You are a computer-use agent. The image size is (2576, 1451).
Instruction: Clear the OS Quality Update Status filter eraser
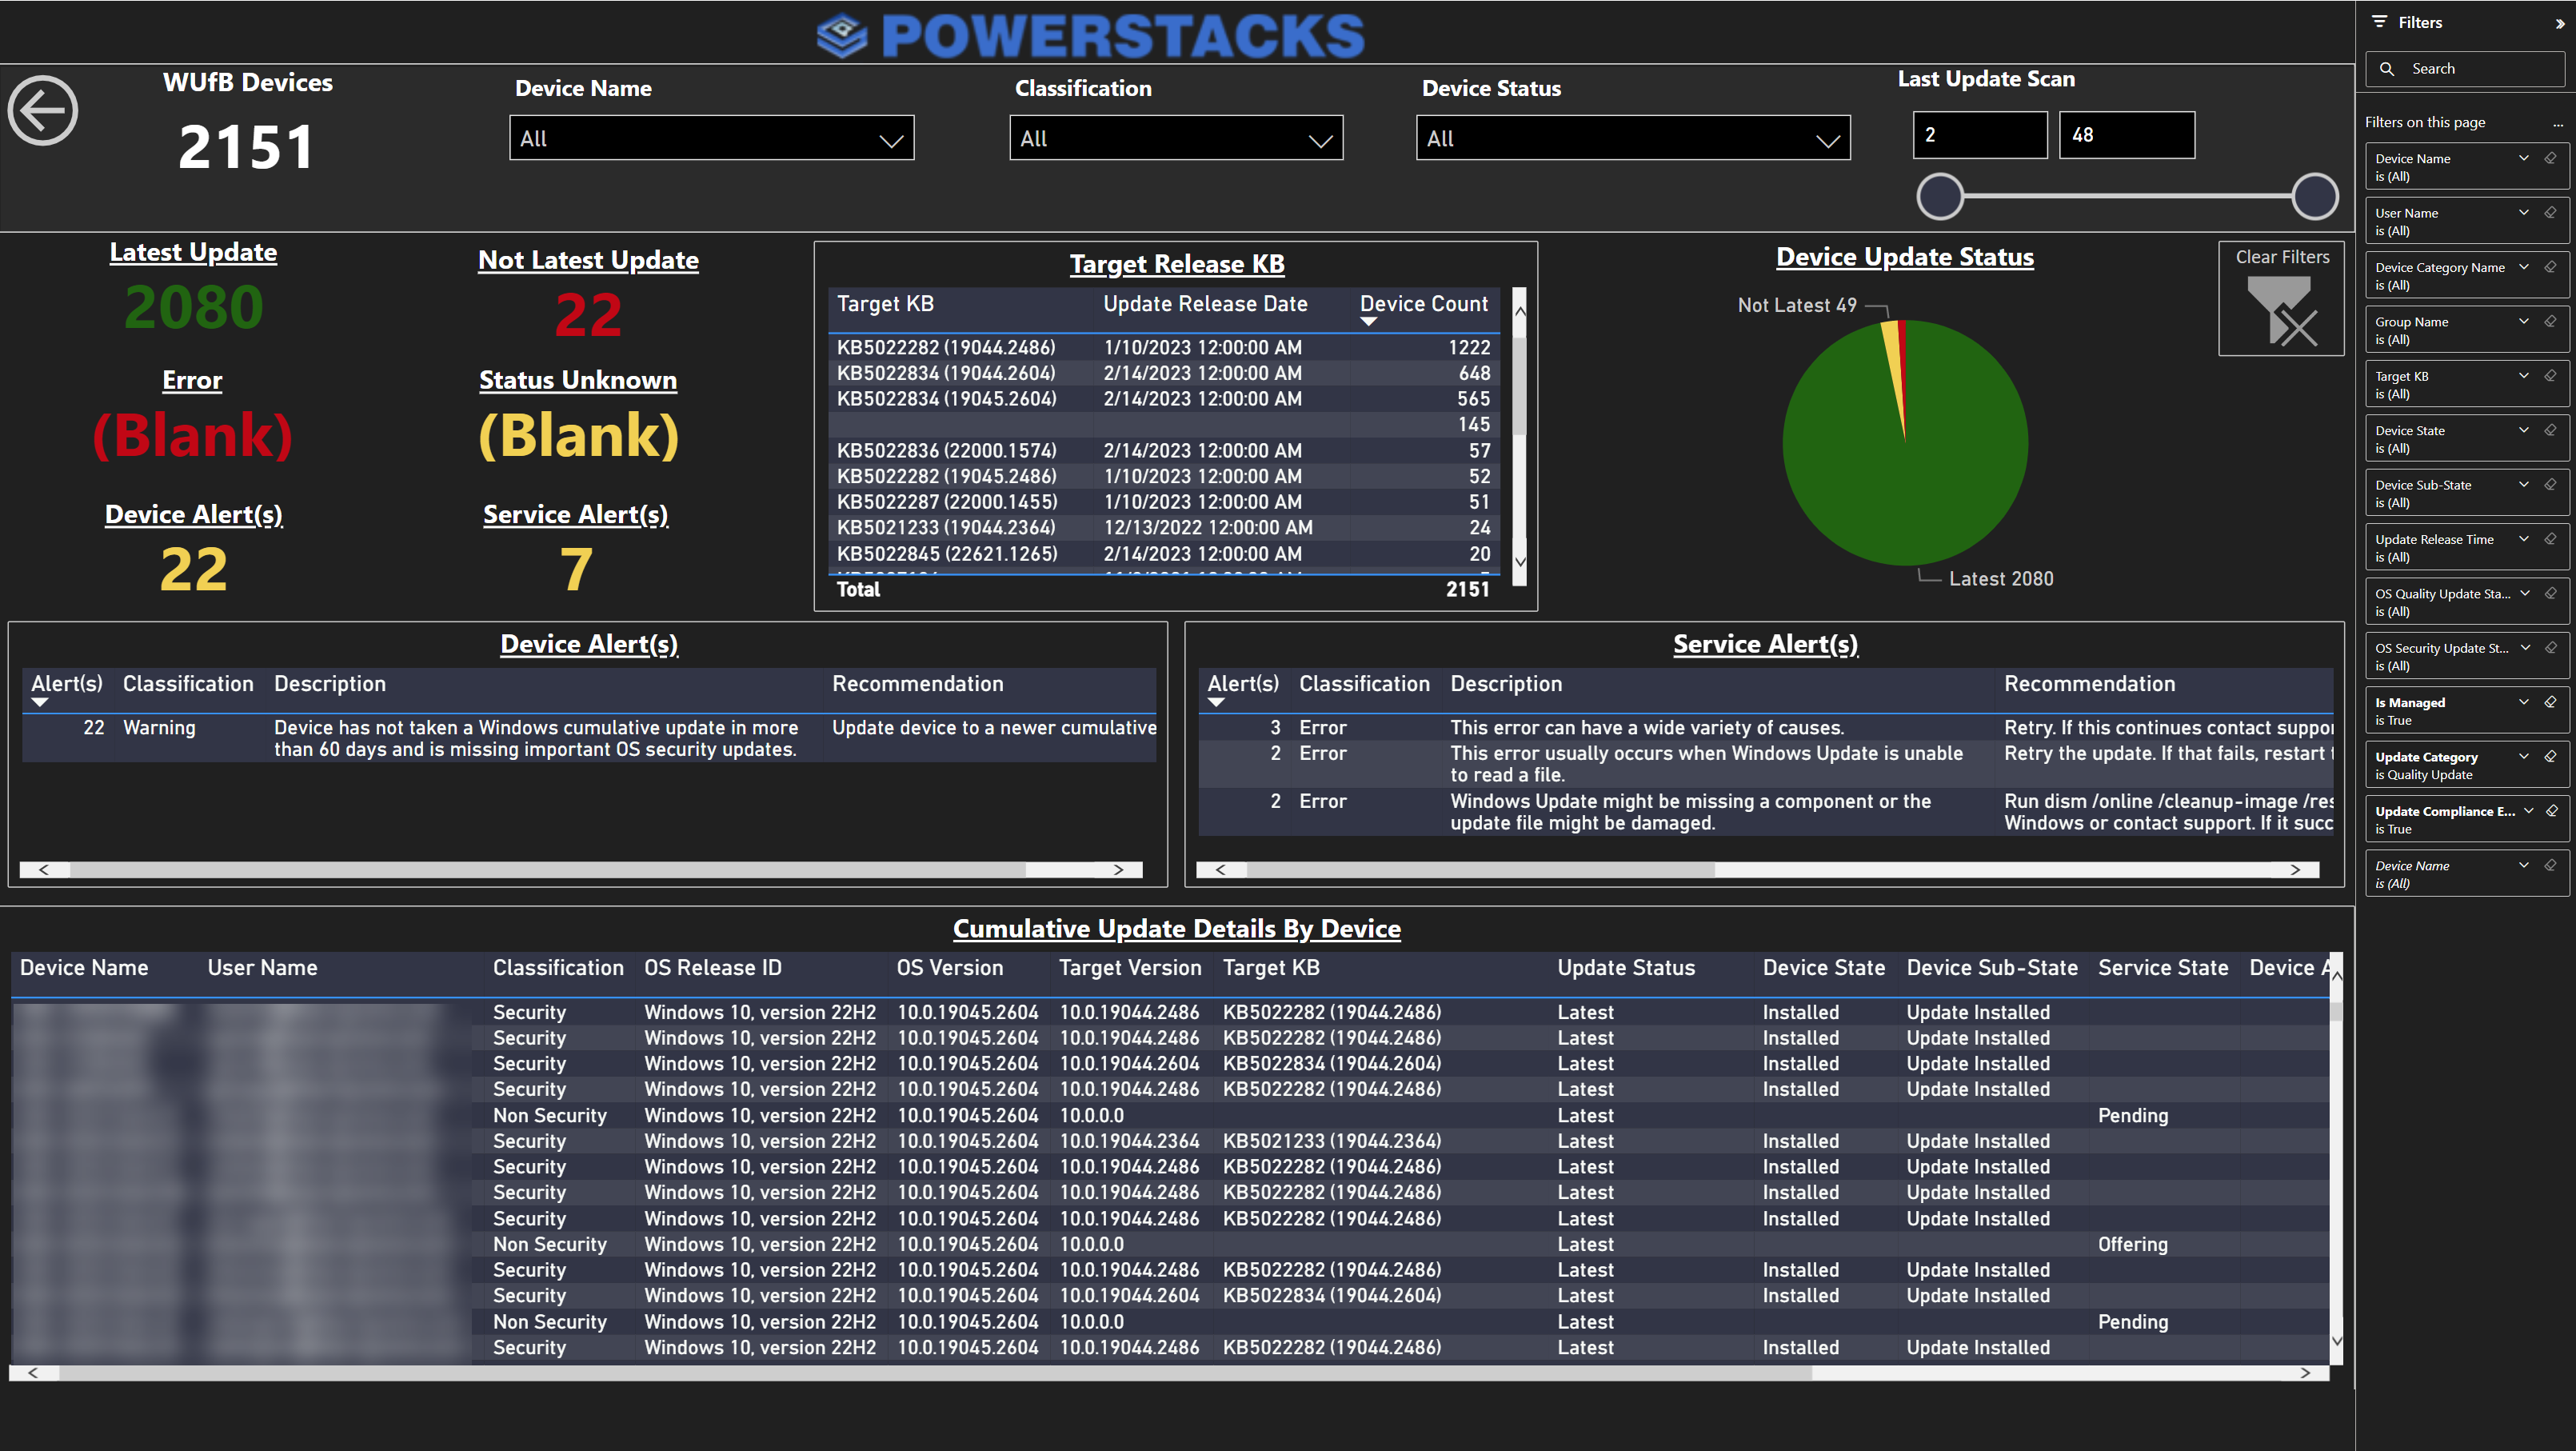2551,593
